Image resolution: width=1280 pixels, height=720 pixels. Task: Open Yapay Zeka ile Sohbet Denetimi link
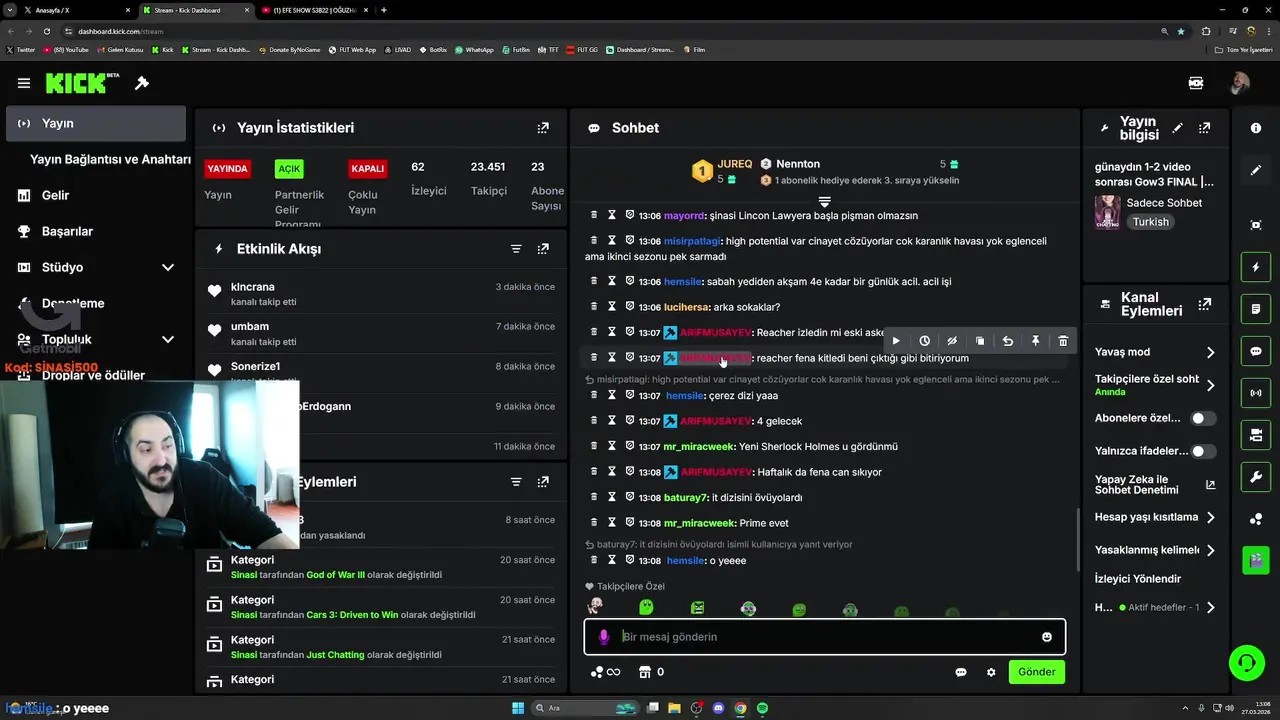pyautogui.click(x=1155, y=484)
